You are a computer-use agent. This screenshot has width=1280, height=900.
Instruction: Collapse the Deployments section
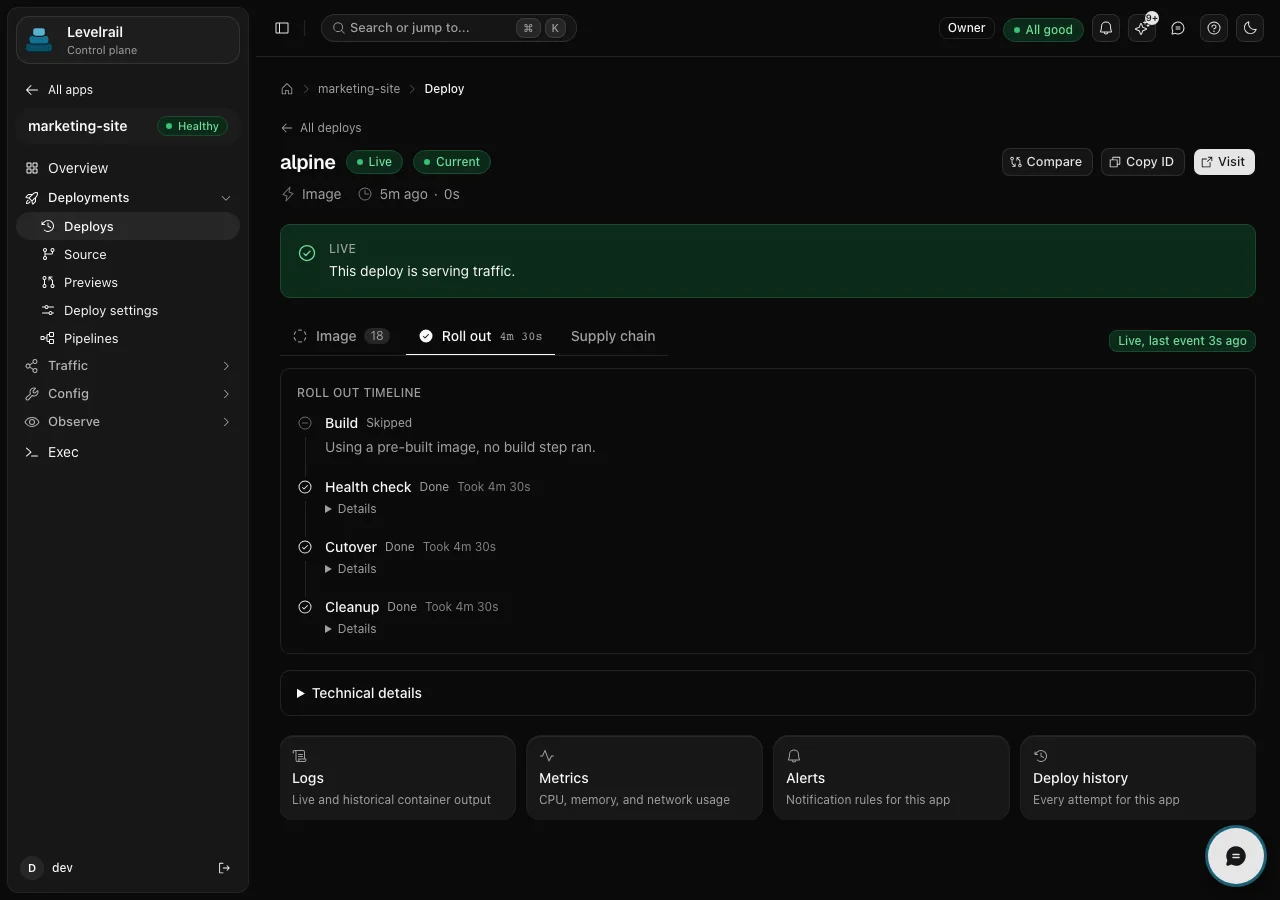(128, 197)
